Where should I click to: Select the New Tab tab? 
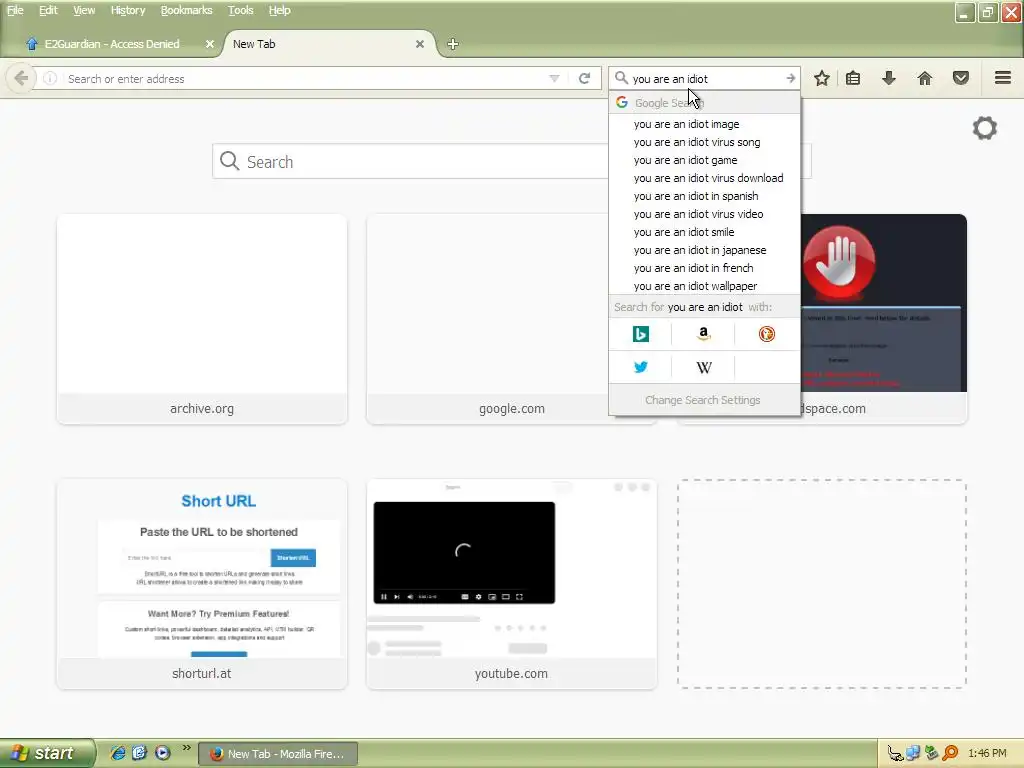point(320,44)
